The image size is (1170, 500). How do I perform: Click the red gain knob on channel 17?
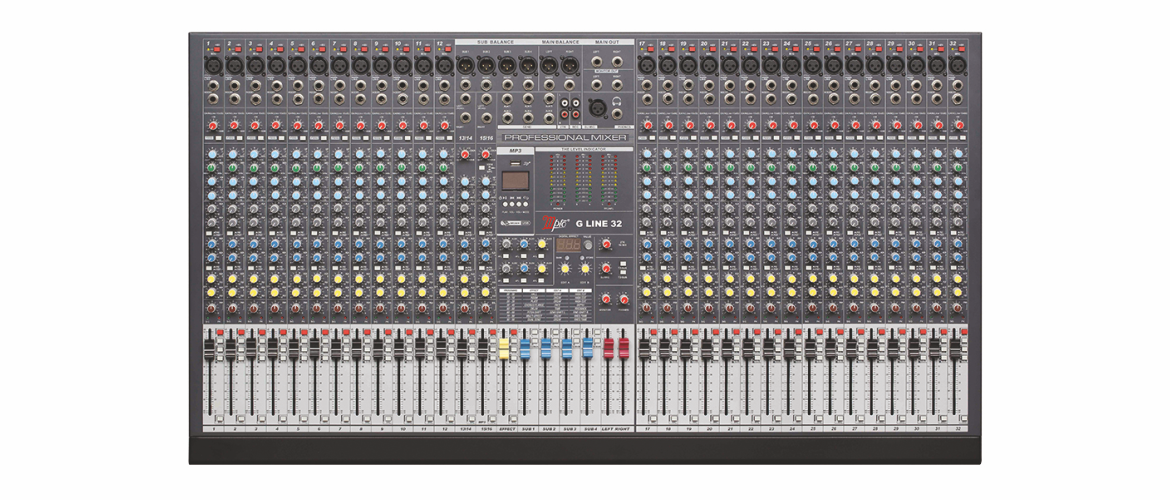[x=647, y=125]
